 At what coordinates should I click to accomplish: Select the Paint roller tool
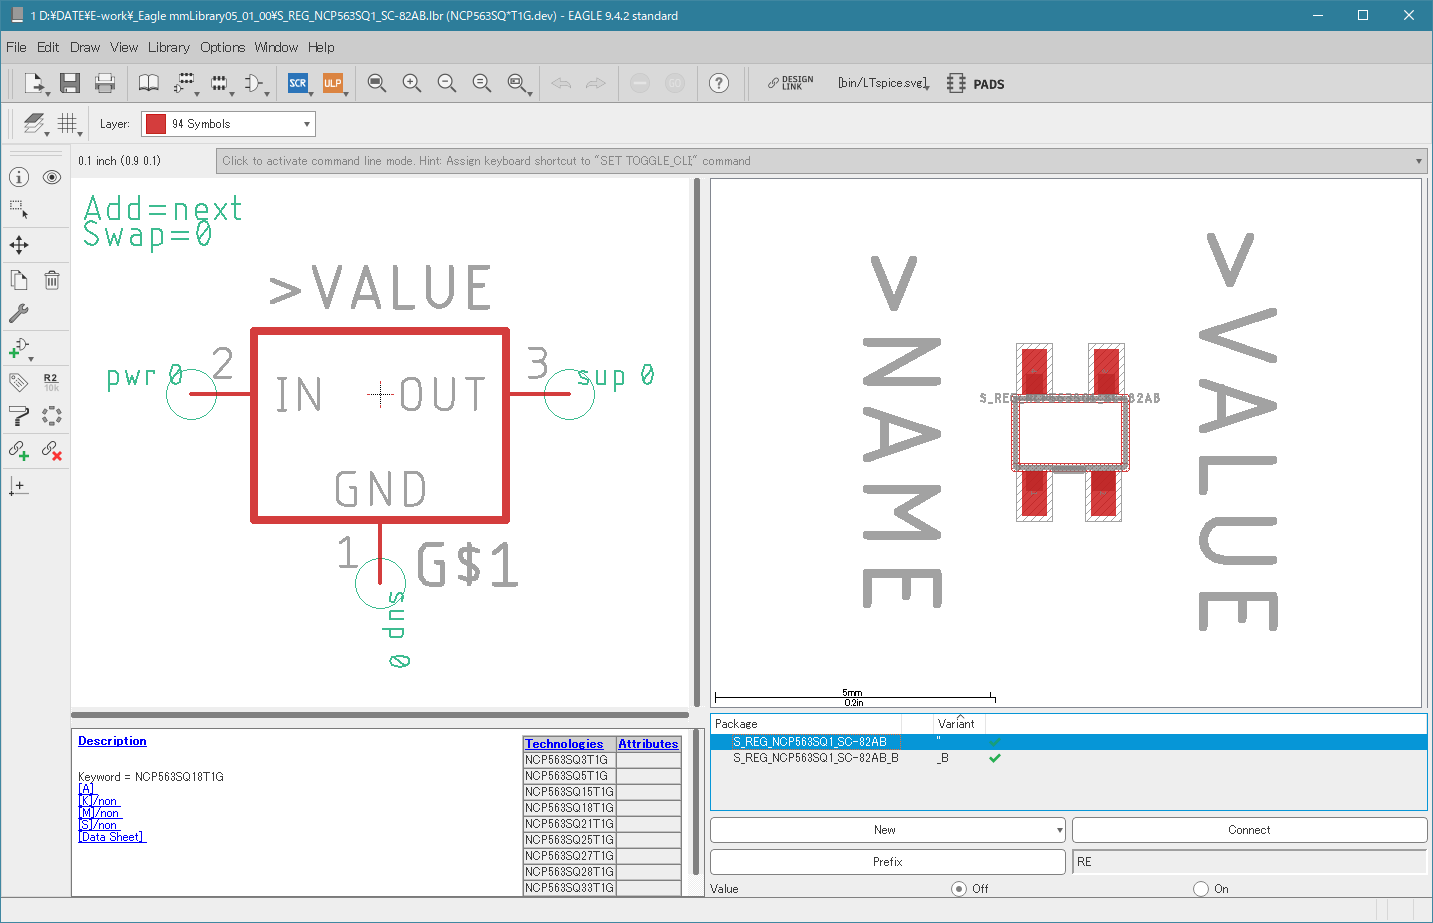[x=19, y=416]
